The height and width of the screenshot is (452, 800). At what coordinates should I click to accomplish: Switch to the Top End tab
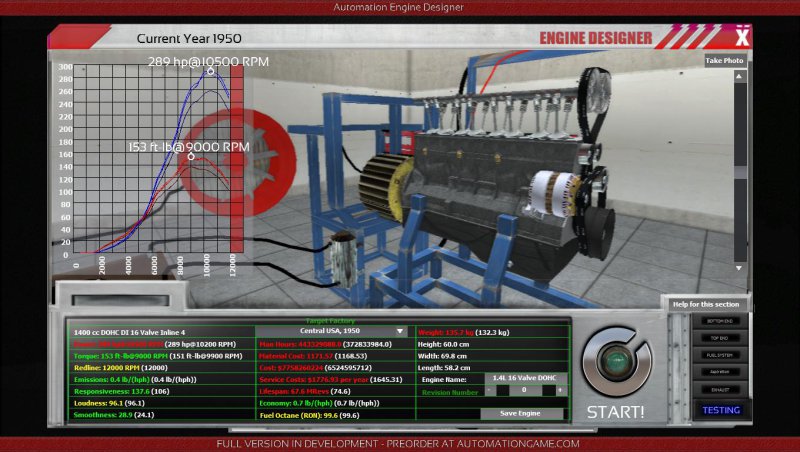(719, 337)
